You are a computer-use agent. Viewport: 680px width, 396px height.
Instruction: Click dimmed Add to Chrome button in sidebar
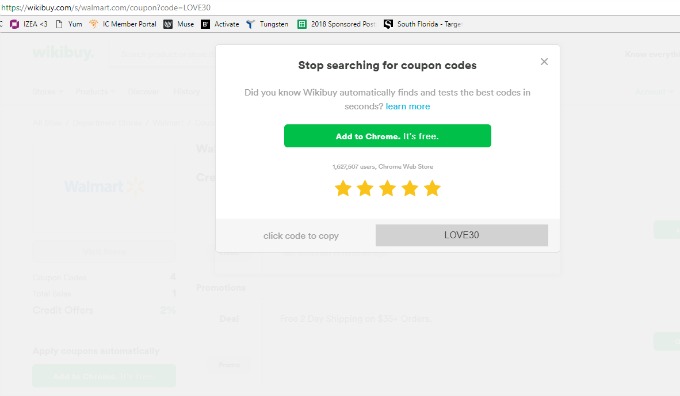click(x=104, y=376)
